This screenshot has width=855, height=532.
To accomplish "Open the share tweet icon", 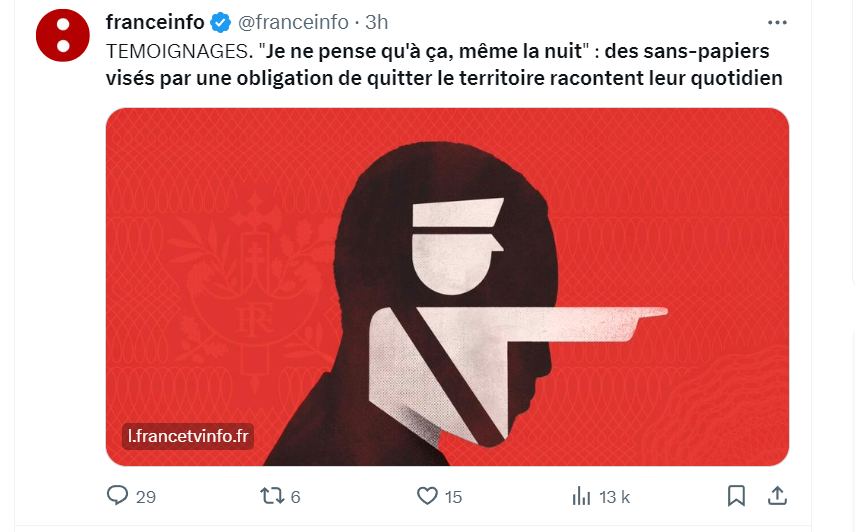I will pos(777,495).
